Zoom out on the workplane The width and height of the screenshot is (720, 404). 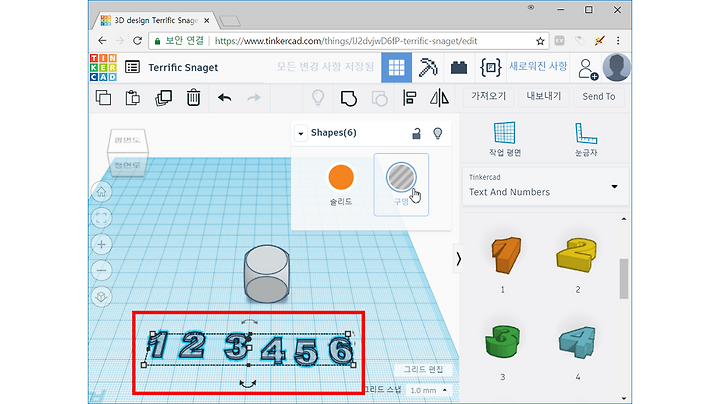pos(101,270)
